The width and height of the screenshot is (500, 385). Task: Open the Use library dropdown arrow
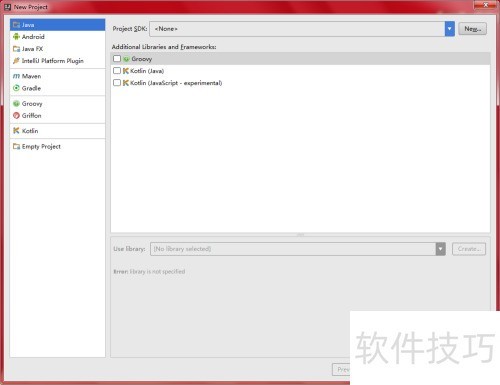[441, 249]
